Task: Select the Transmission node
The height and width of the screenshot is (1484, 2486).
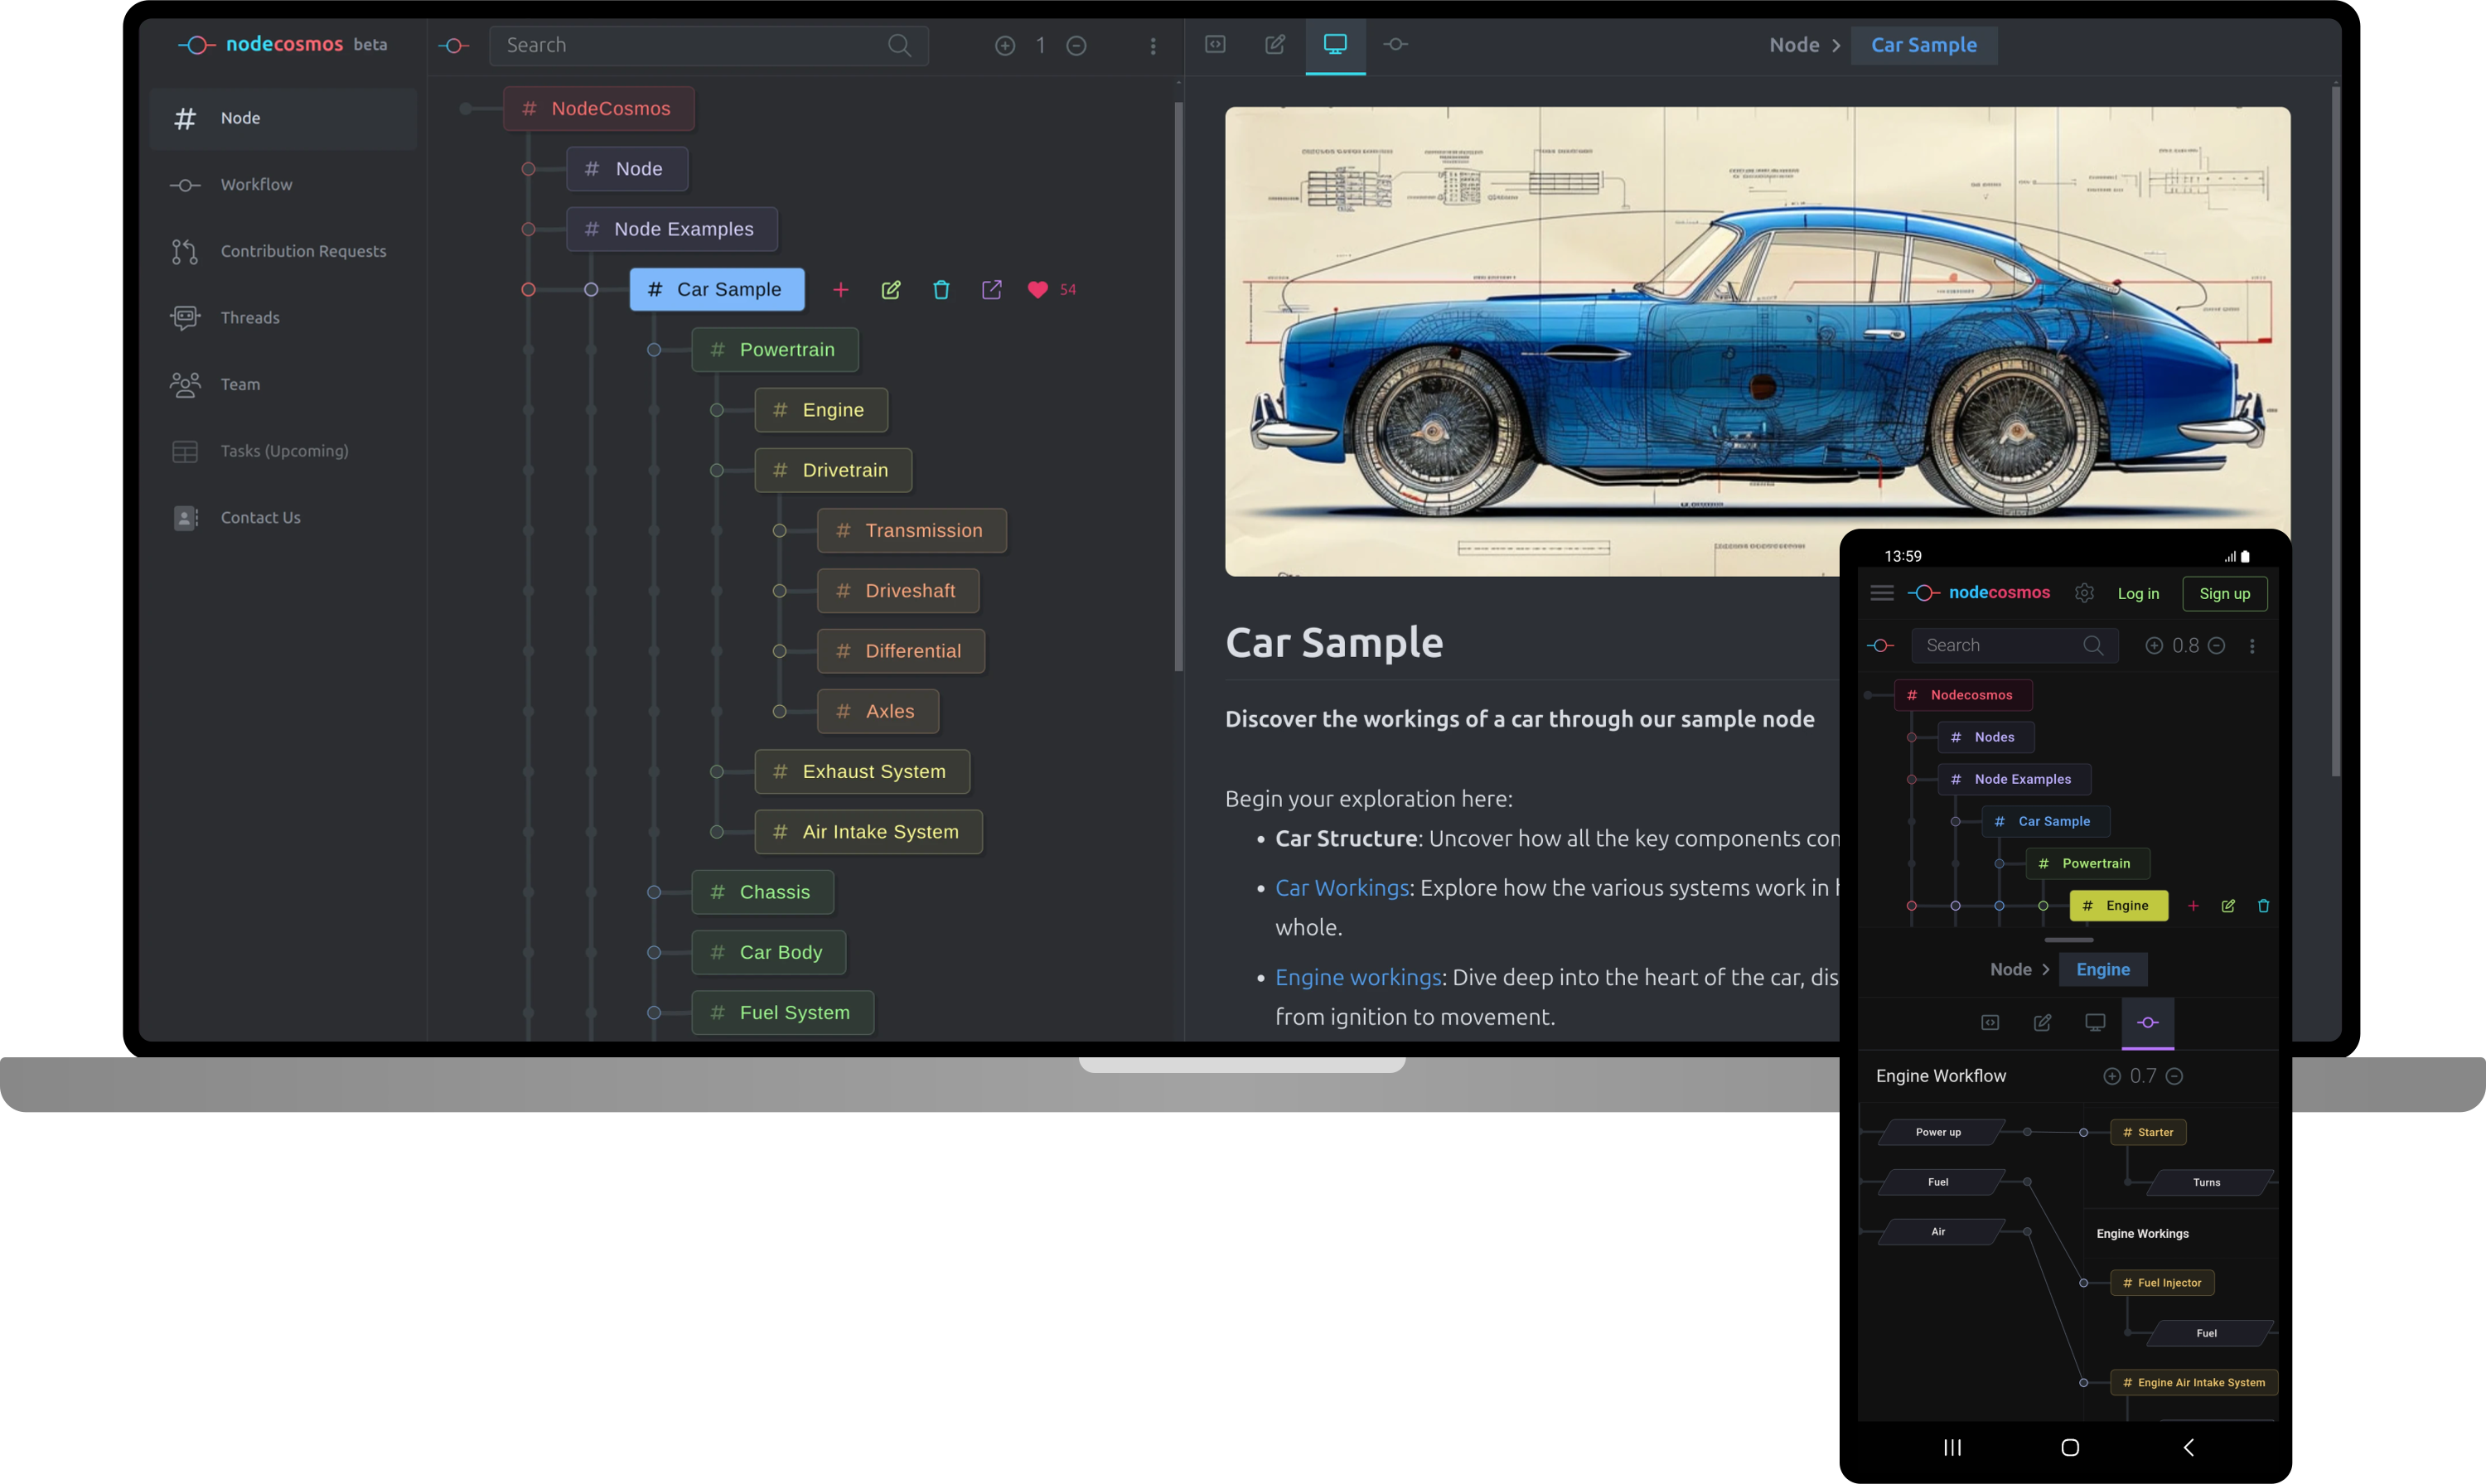Action: [x=911, y=531]
